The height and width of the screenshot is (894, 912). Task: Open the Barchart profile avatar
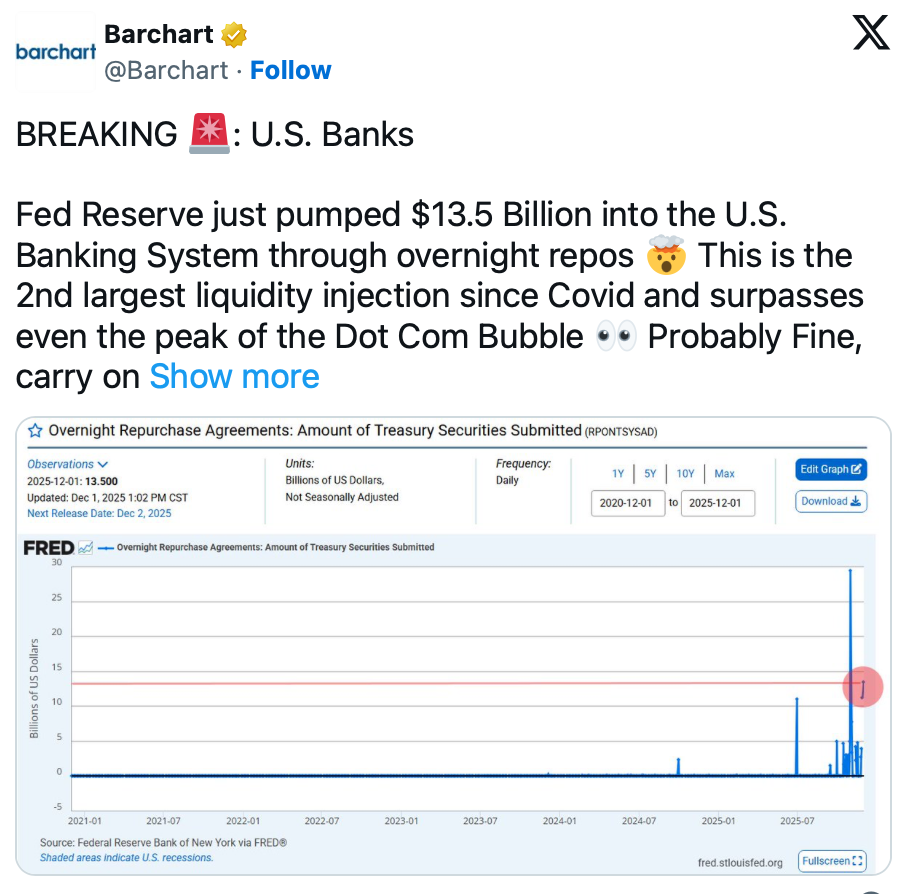point(55,52)
